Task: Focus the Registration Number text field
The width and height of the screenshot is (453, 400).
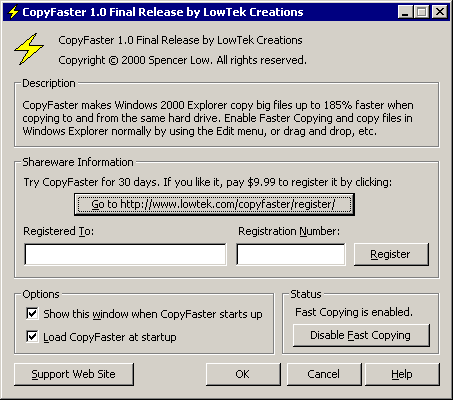Action: [x=291, y=254]
